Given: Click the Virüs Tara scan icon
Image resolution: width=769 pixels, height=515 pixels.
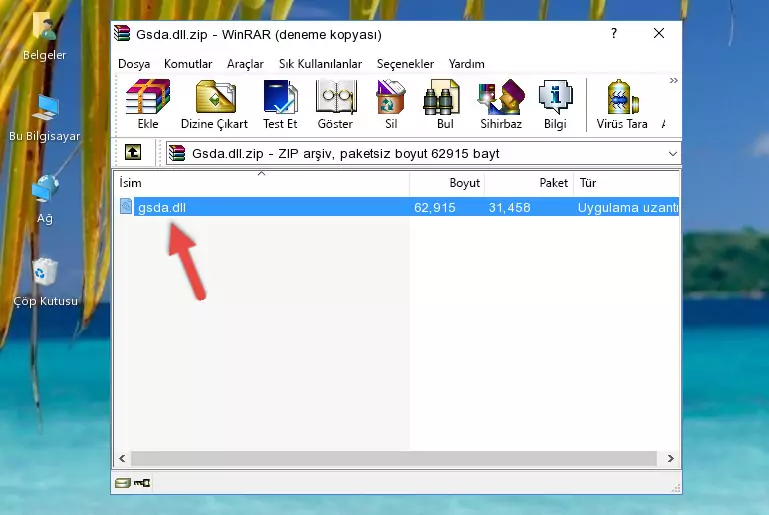Looking at the screenshot, I should pyautogui.click(x=622, y=104).
